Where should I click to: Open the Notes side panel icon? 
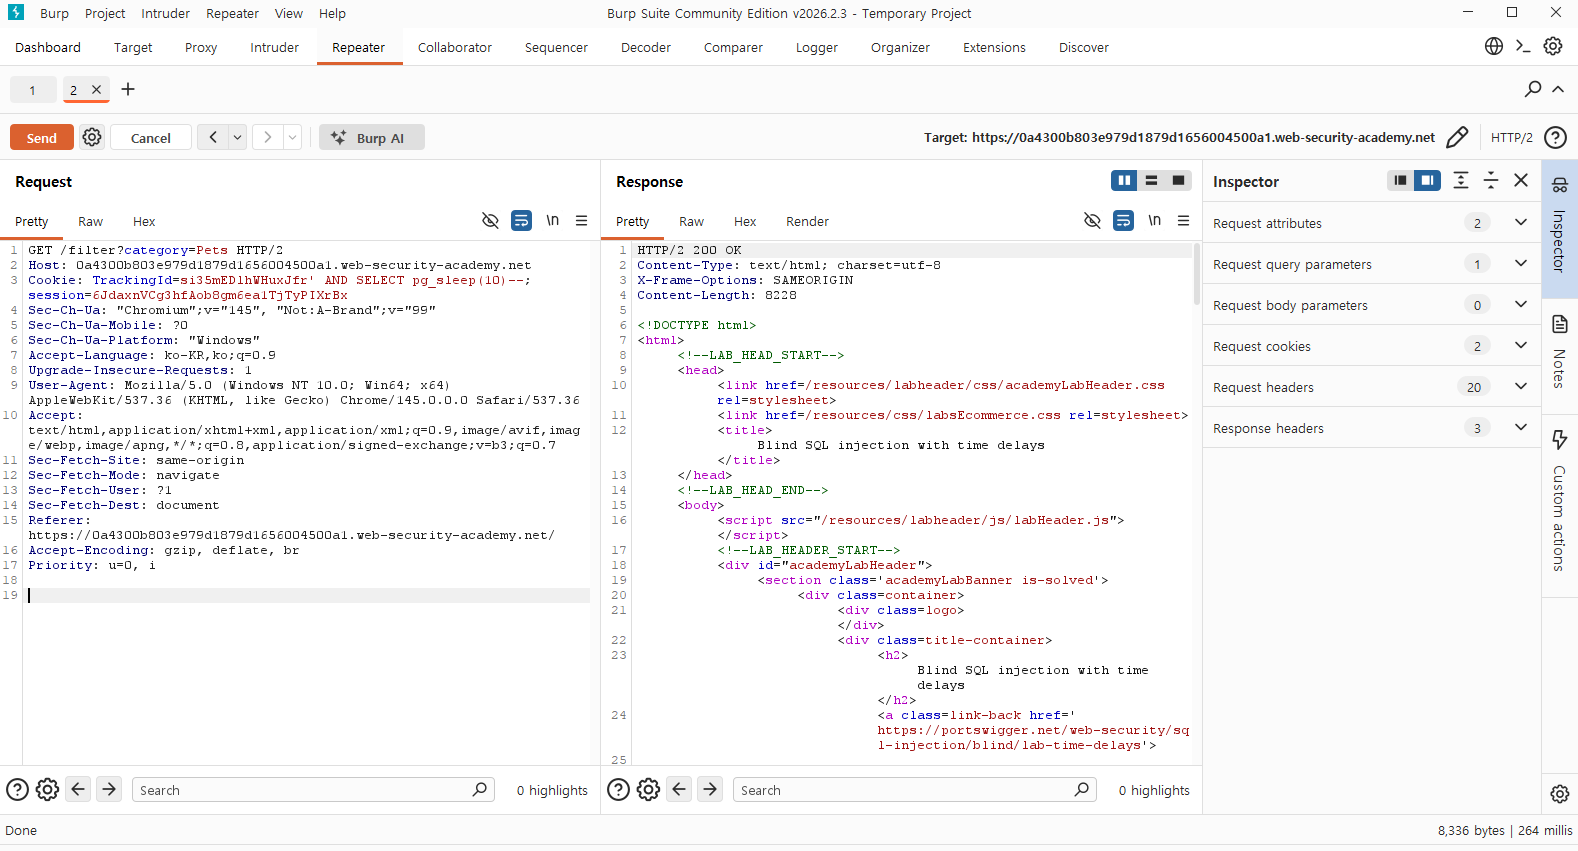click(x=1560, y=324)
